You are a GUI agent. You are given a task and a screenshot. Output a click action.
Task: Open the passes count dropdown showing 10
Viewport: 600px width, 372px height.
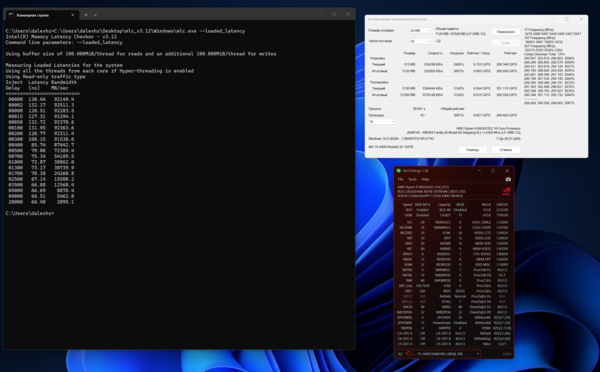pos(382,122)
